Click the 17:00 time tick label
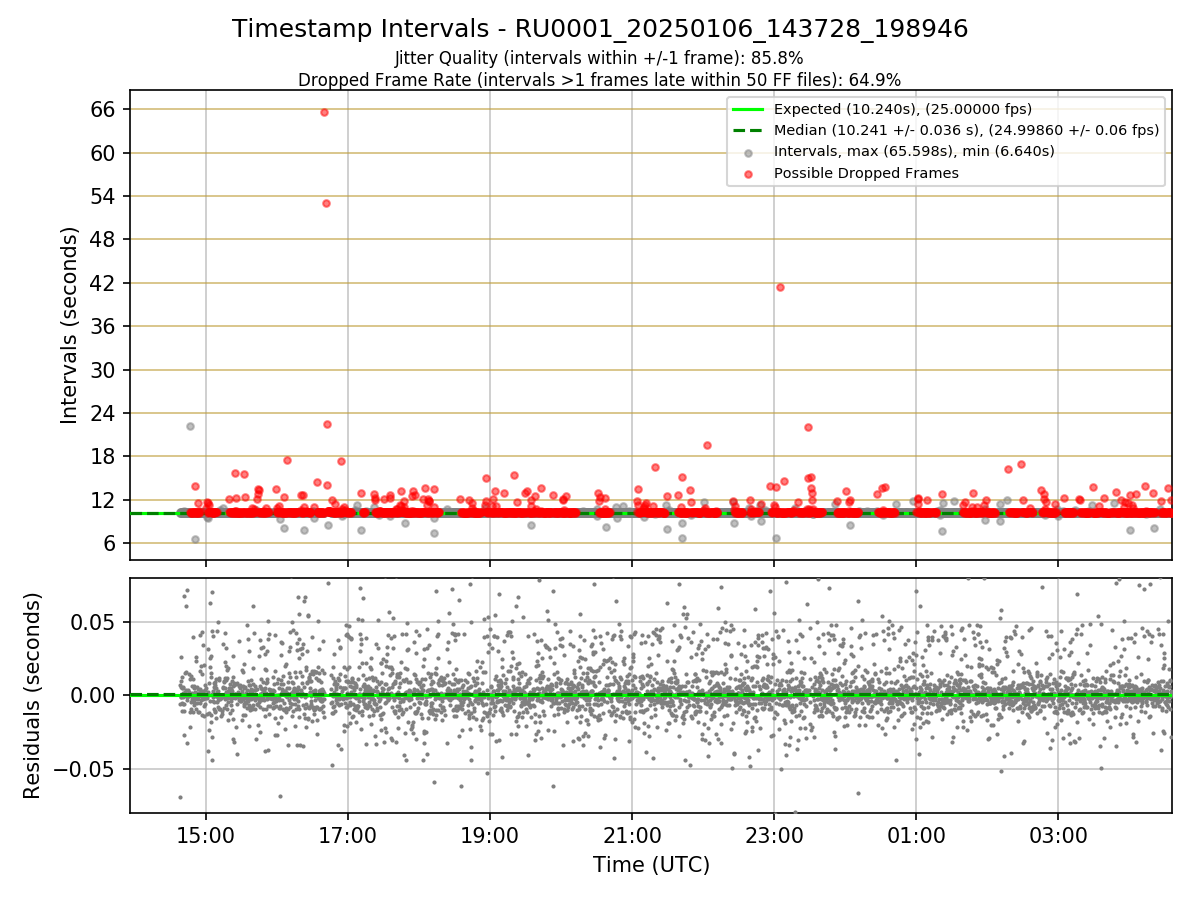The width and height of the screenshot is (1200, 900). pyautogui.click(x=348, y=835)
